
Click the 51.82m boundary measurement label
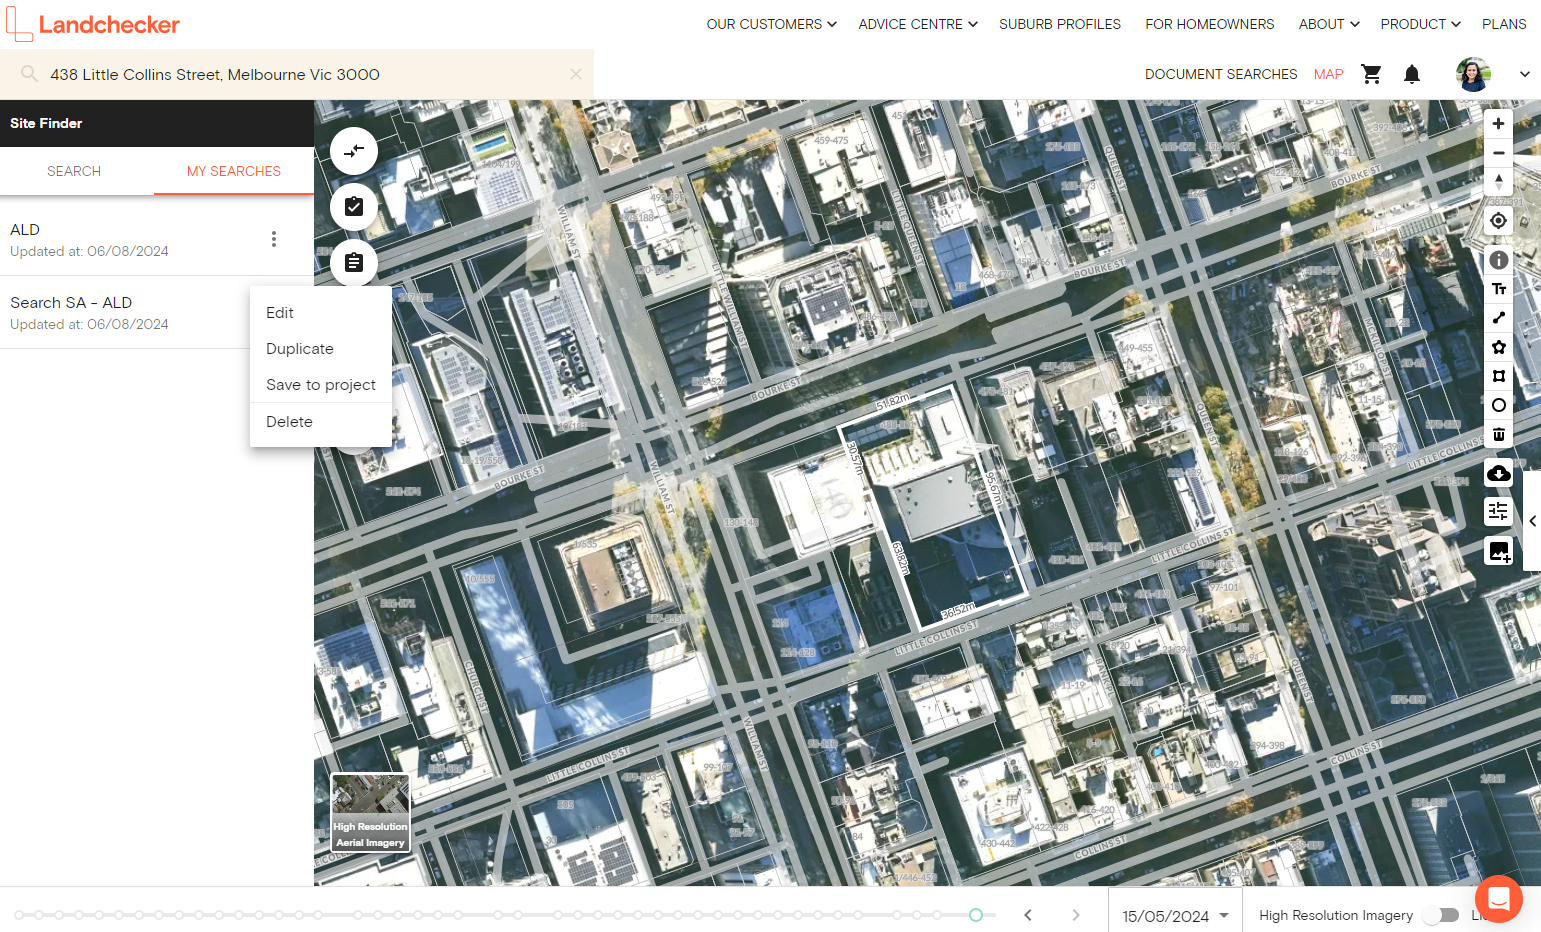tap(893, 402)
